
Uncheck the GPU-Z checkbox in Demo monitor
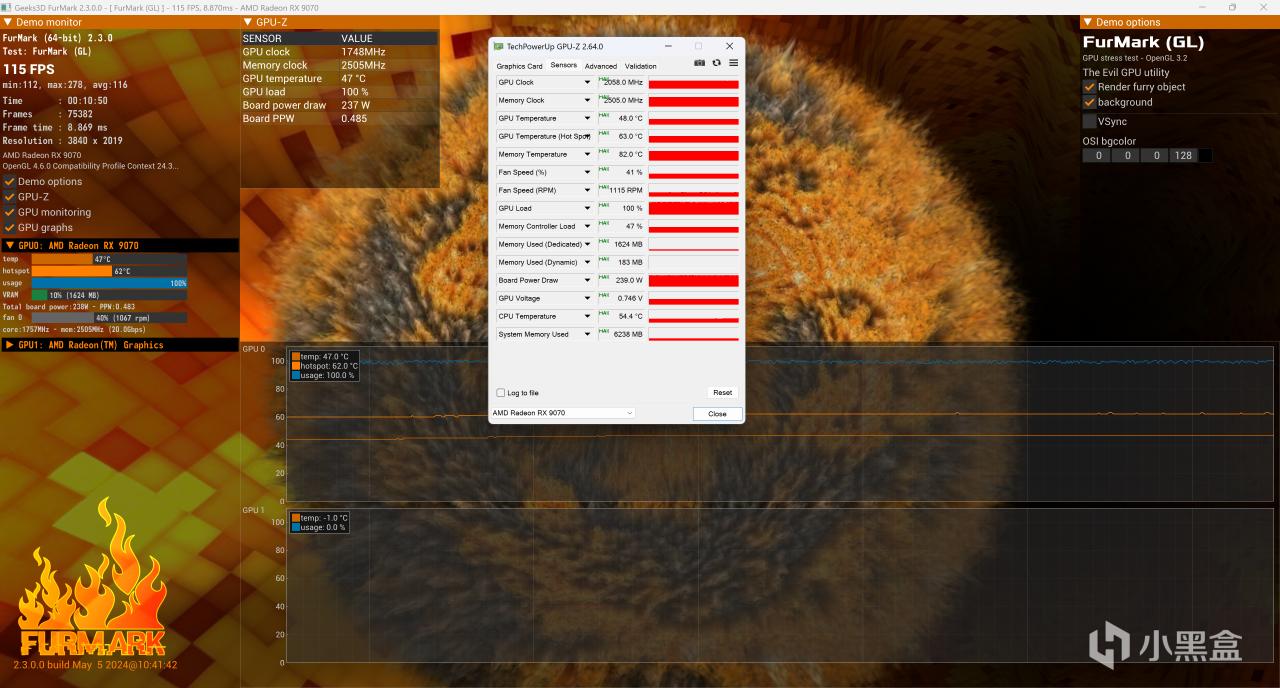pyautogui.click(x=9, y=197)
